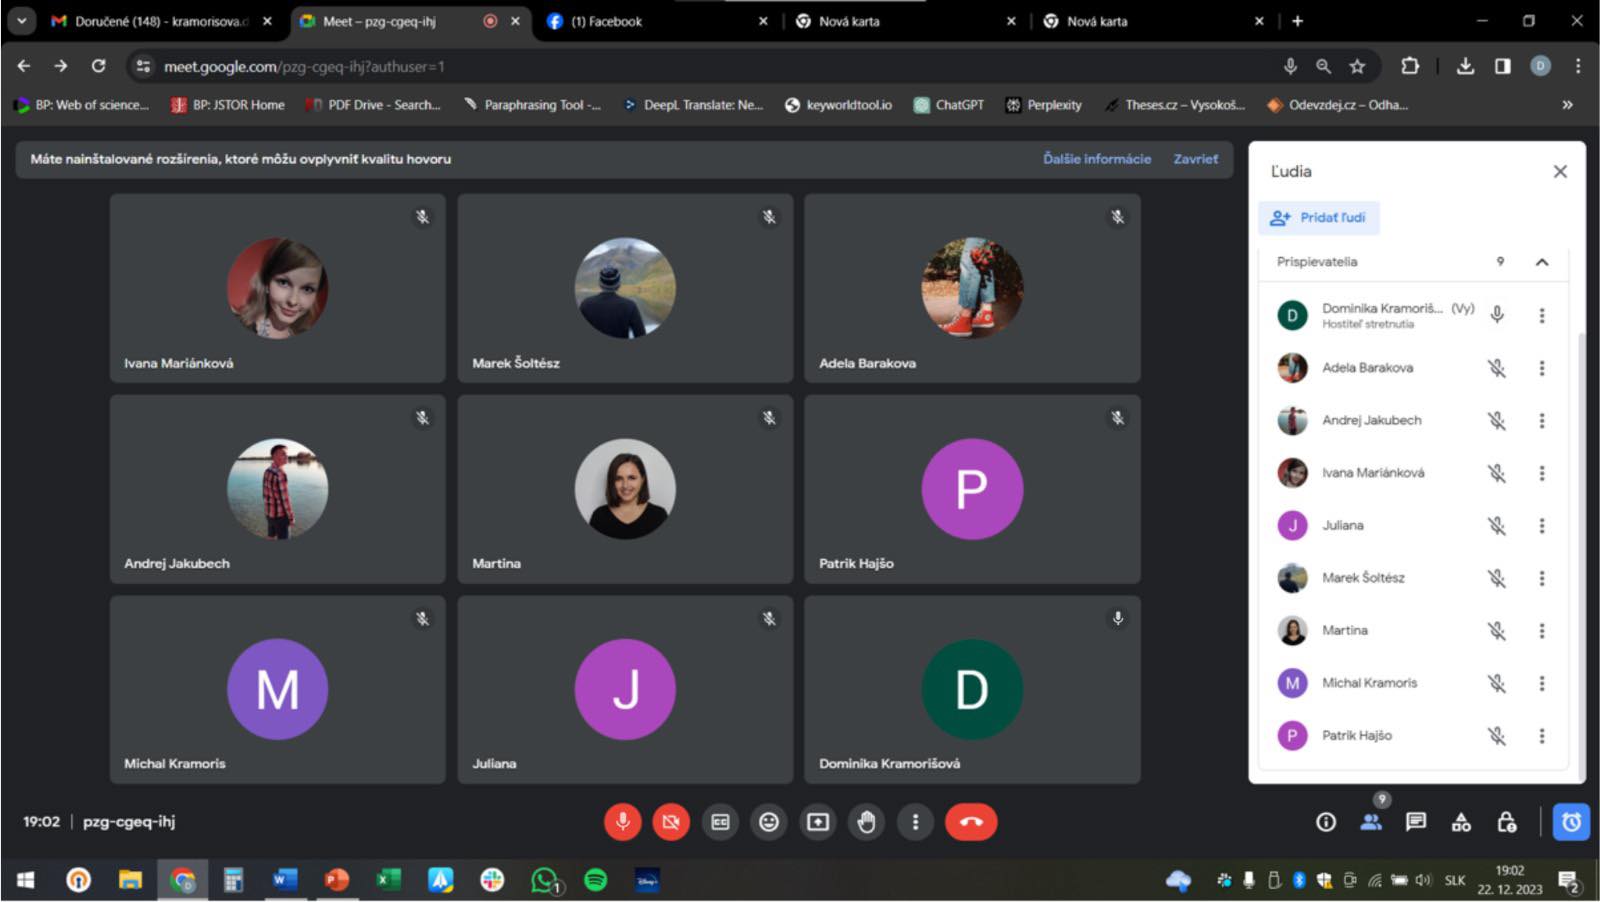Image resolution: width=1600 pixels, height=902 pixels.
Task: Collapse the Prispievatelia section
Action: pyautogui.click(x=1541, y=262)
